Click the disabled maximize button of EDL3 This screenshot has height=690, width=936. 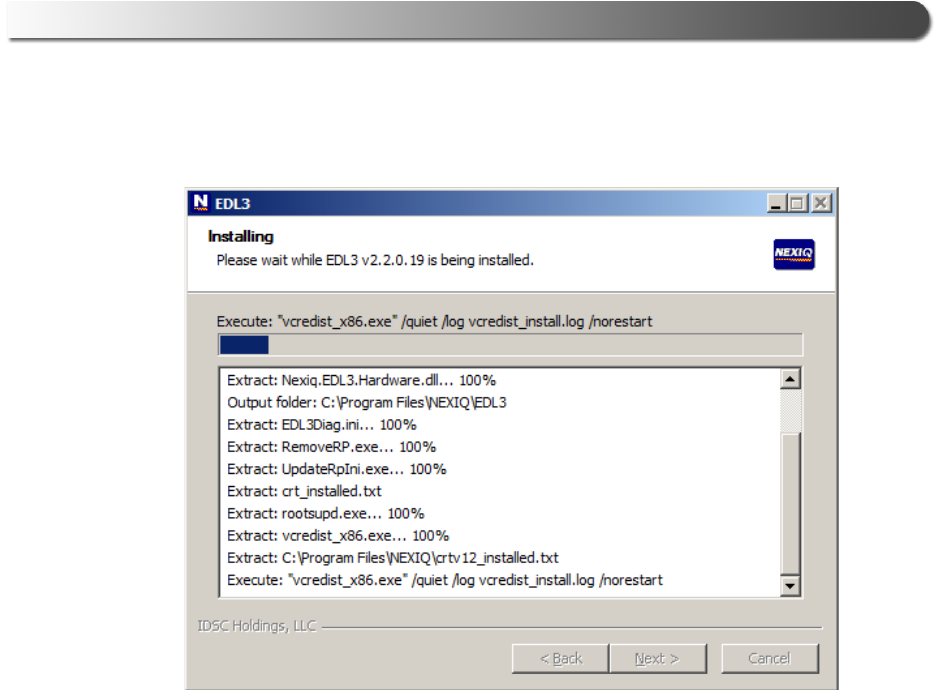[797, 204]
